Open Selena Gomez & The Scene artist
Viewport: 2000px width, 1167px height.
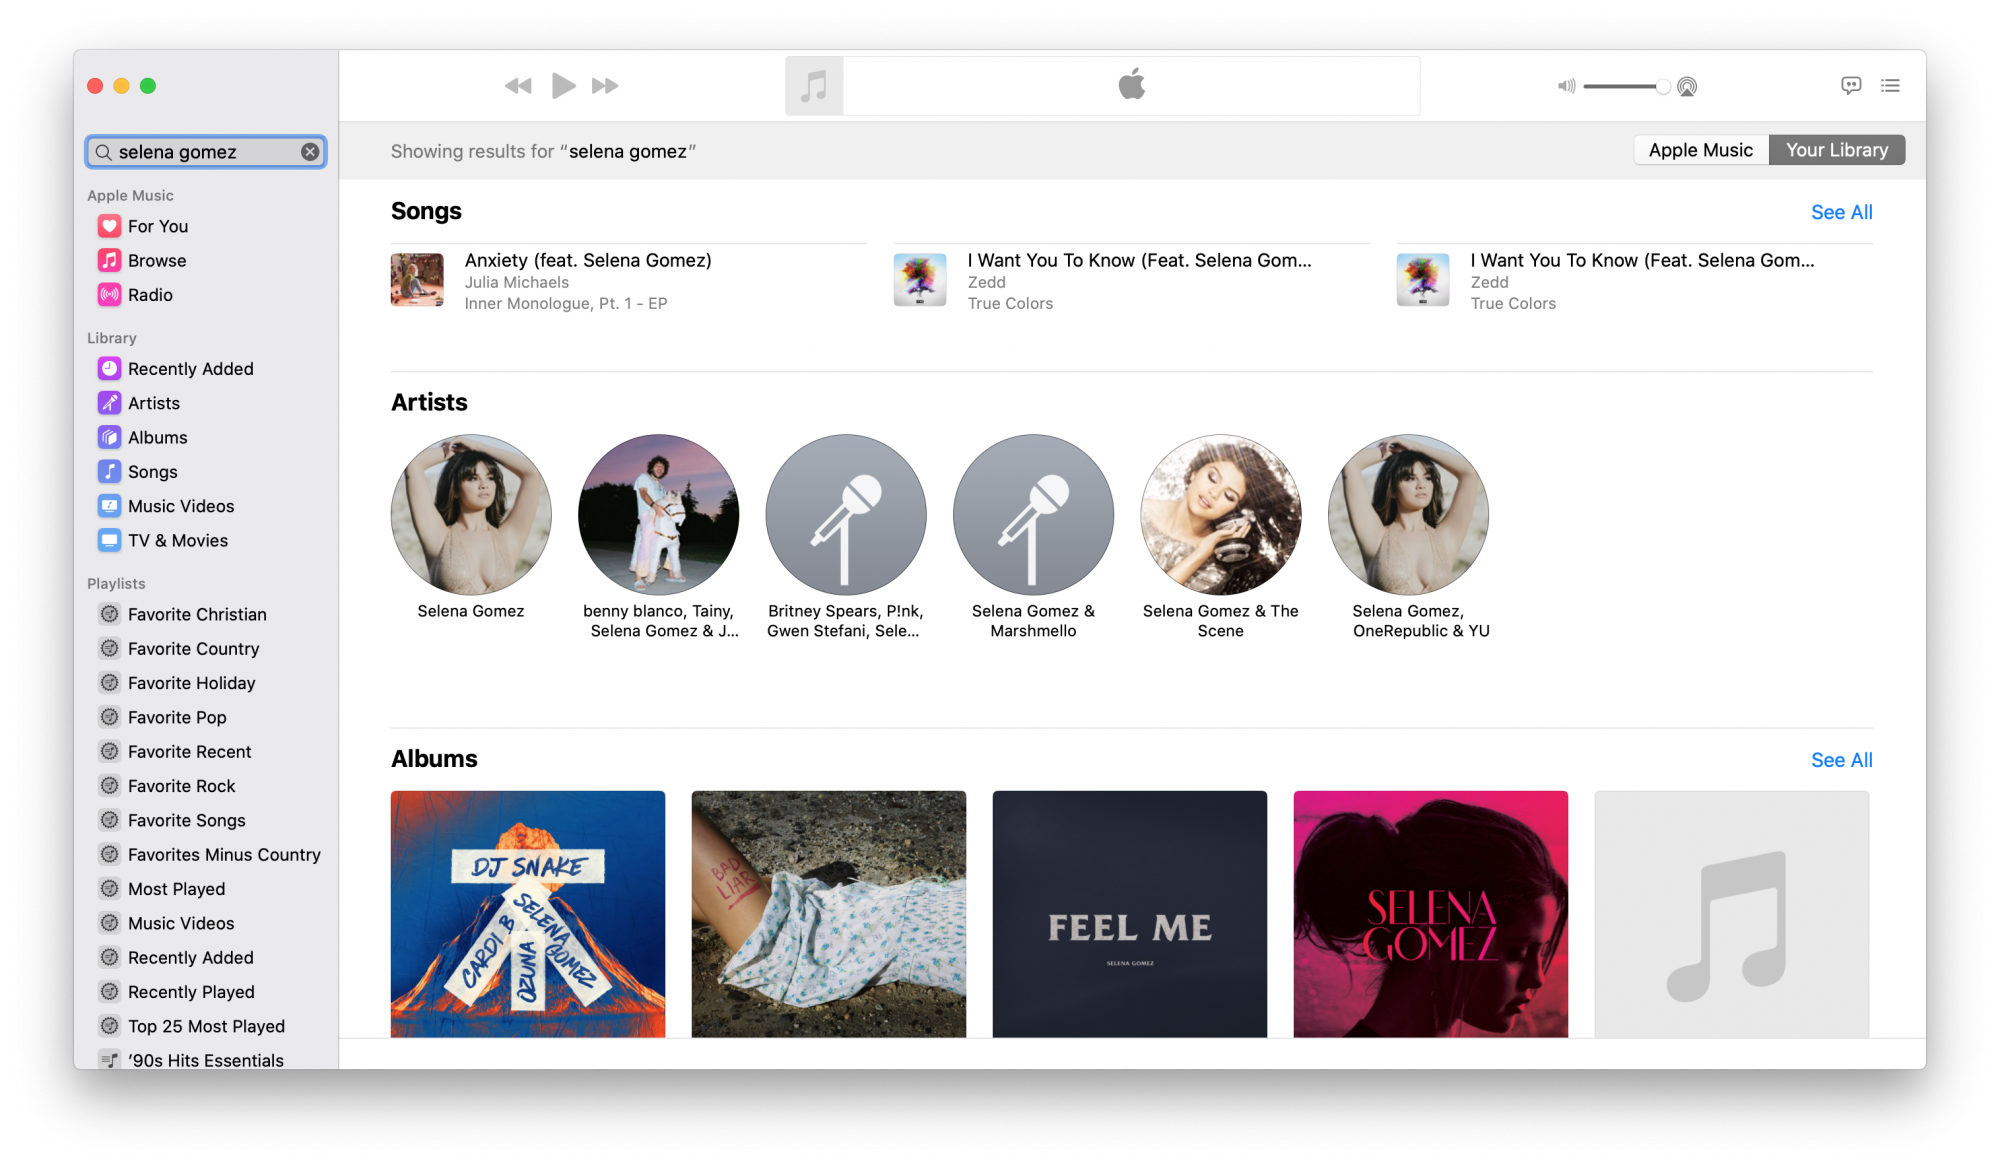pyautogui.click(x=1221, y=514)
